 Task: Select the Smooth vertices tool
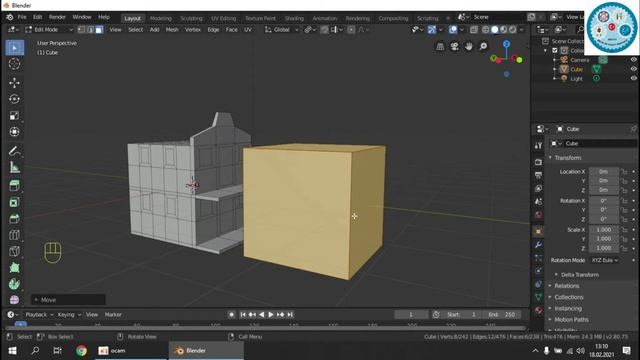coord(15,300)
